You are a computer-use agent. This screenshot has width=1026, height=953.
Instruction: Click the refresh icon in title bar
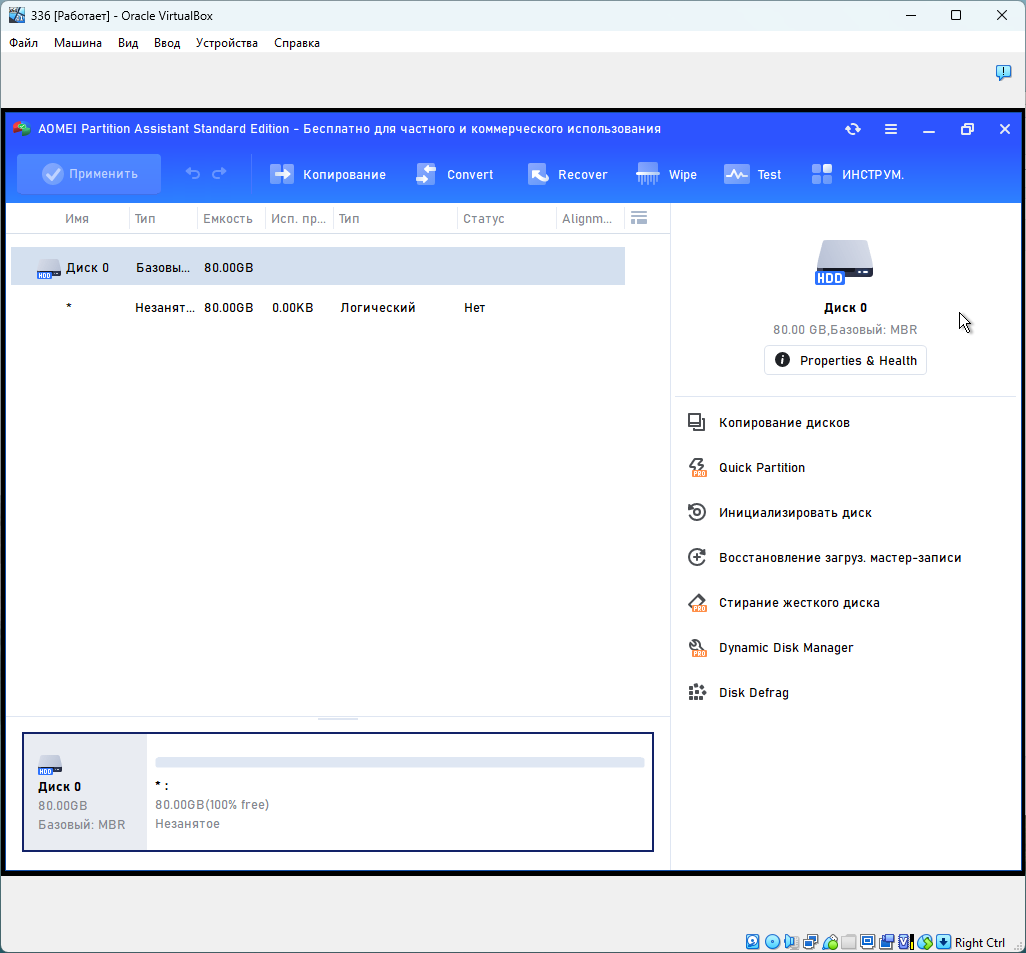(852, 129)
